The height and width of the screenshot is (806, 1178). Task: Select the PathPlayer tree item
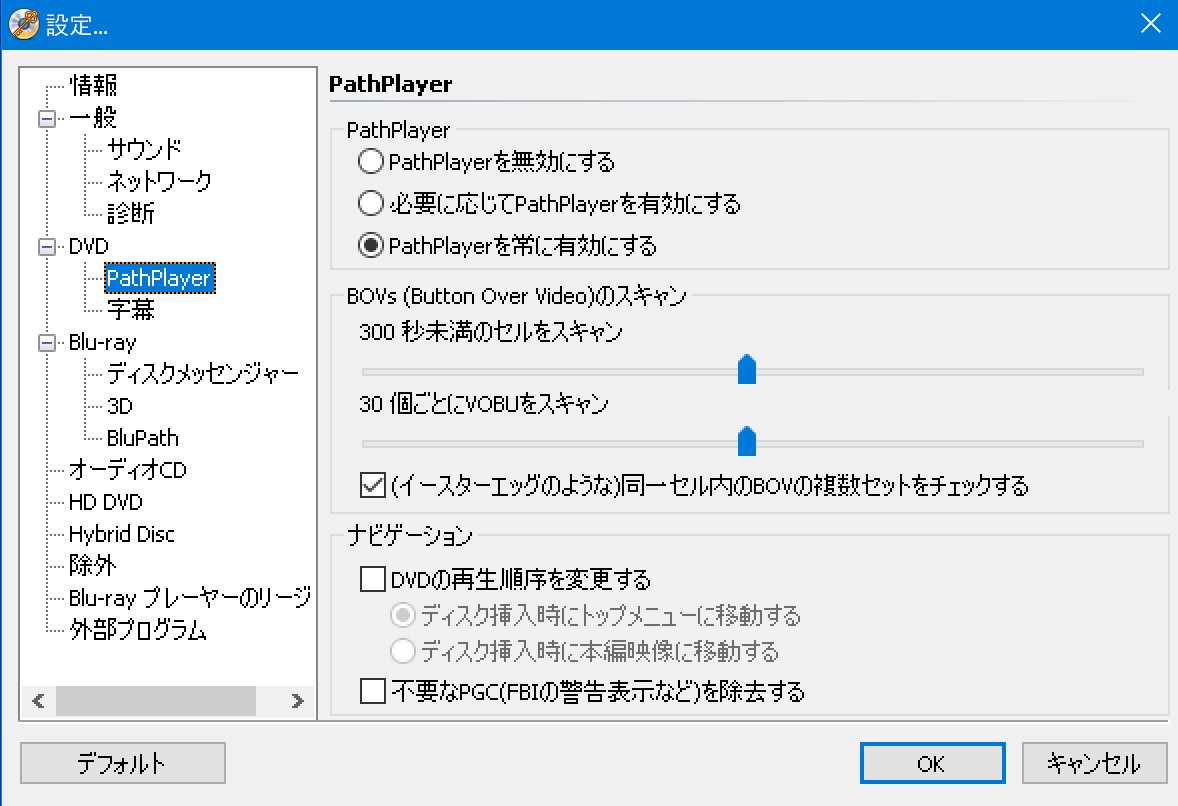click(x=159, y=278)
